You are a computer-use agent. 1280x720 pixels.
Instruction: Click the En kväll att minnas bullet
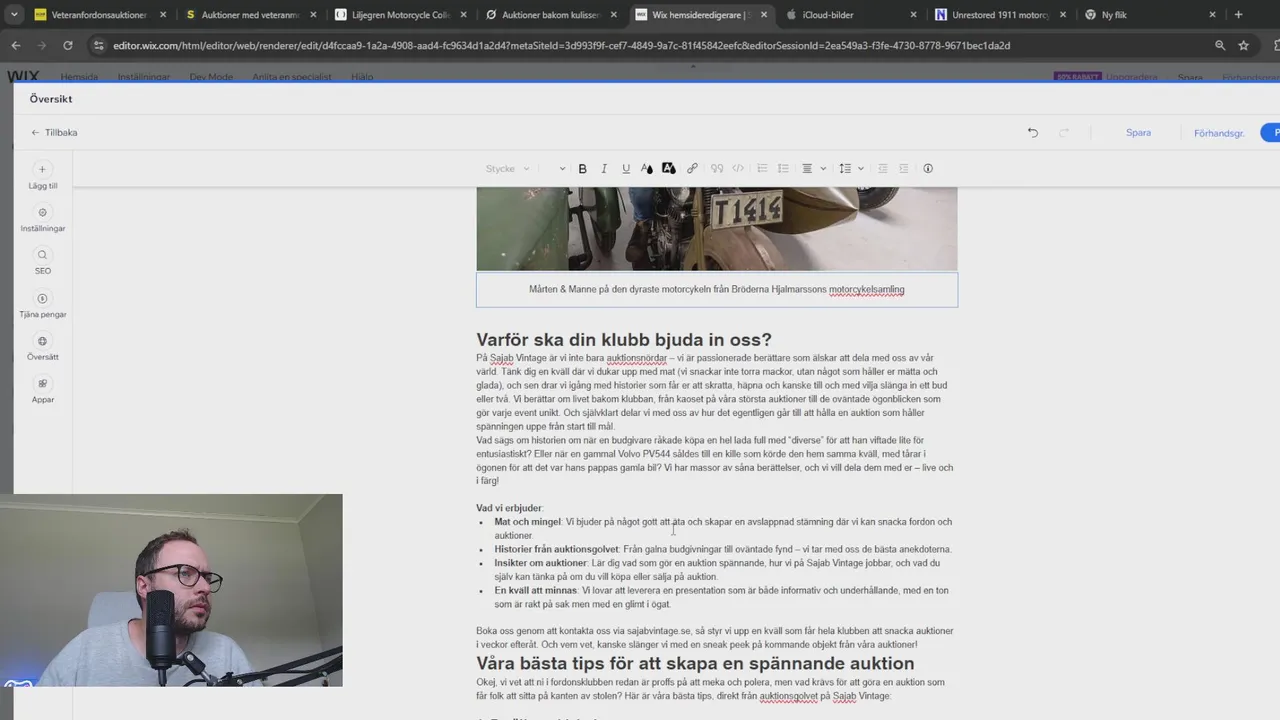click(x=721, y=597)
